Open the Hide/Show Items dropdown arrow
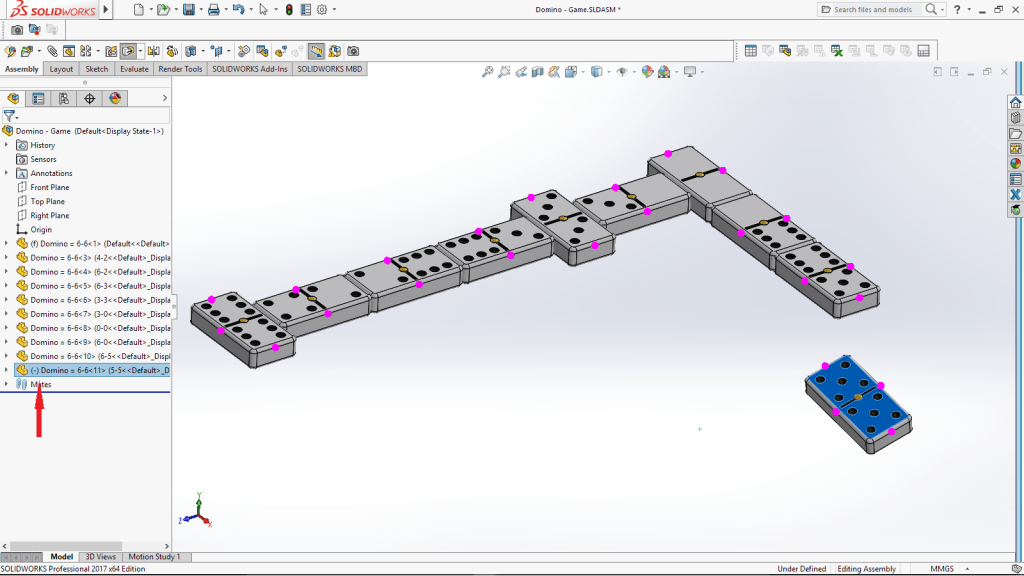The image size is (1024, 576). (x=632, y=72)
